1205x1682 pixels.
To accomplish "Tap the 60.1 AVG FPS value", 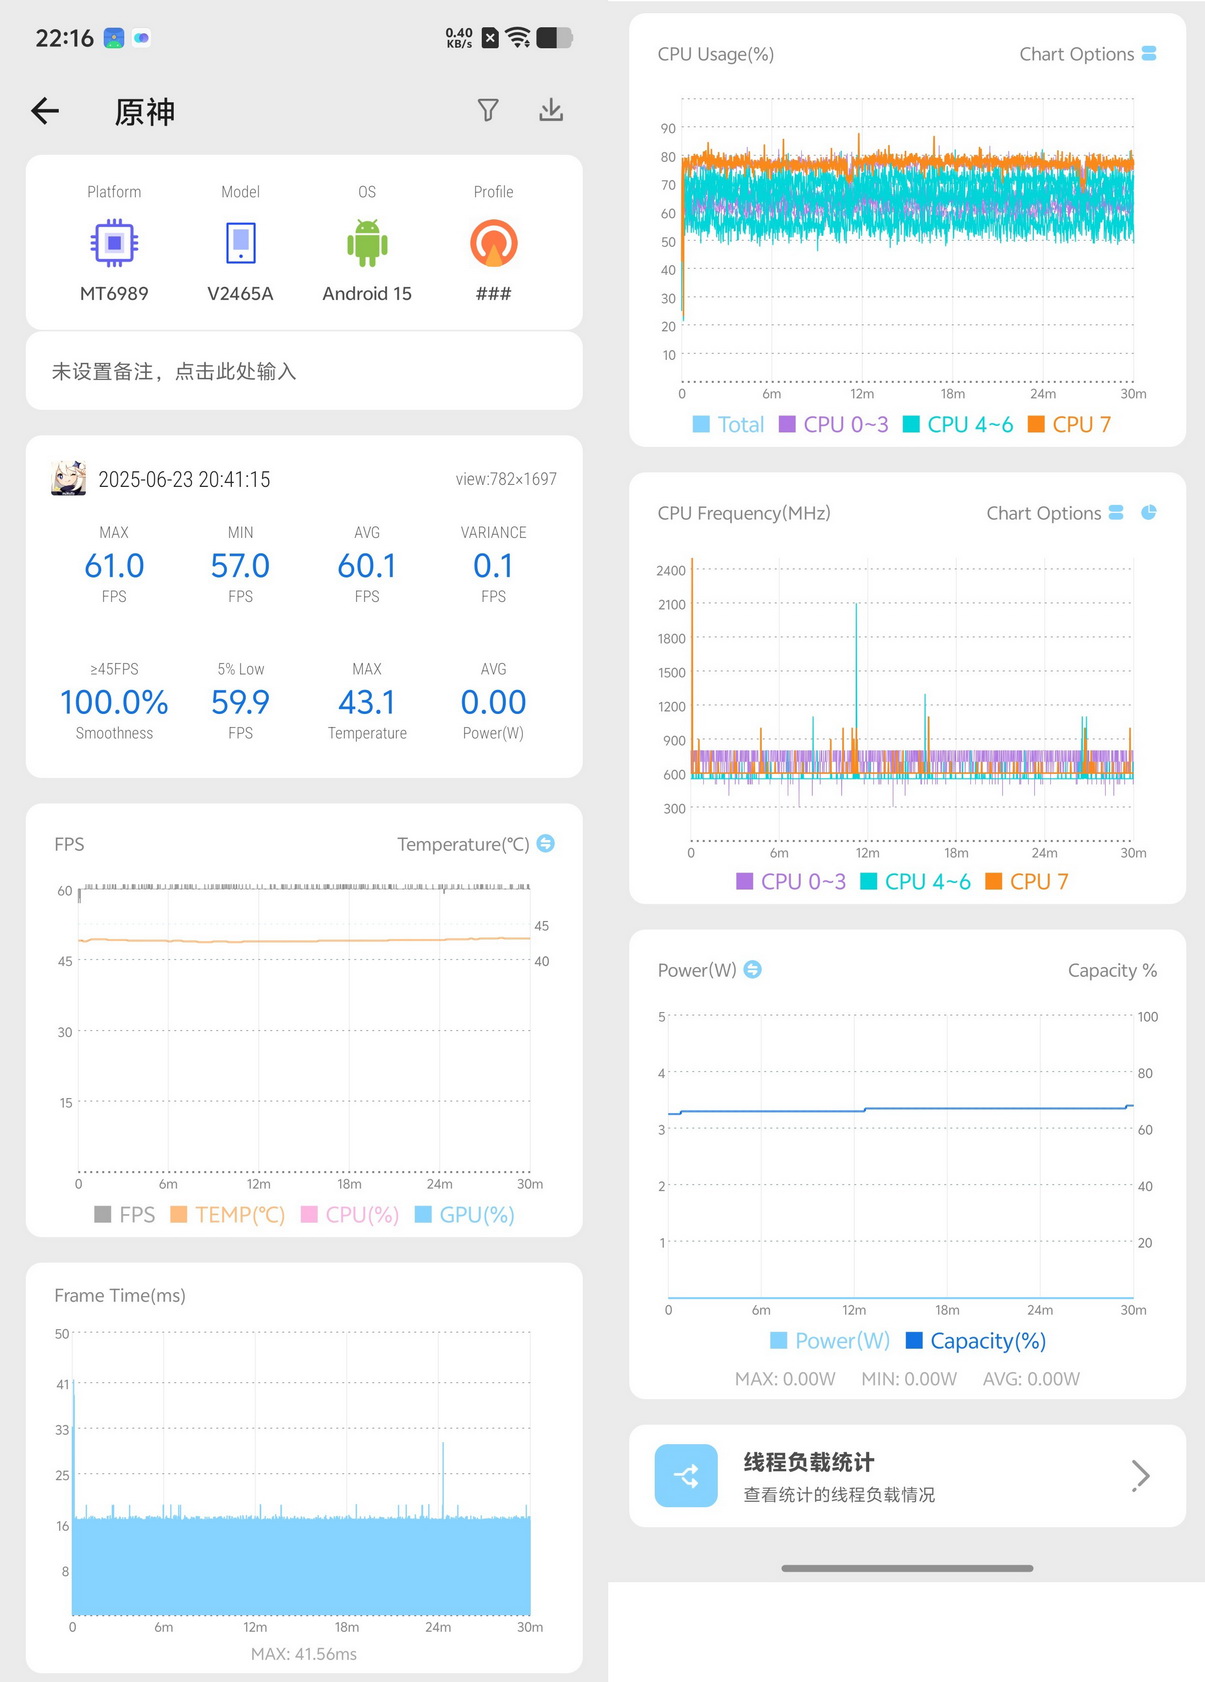I will click(x=367, y=566).
